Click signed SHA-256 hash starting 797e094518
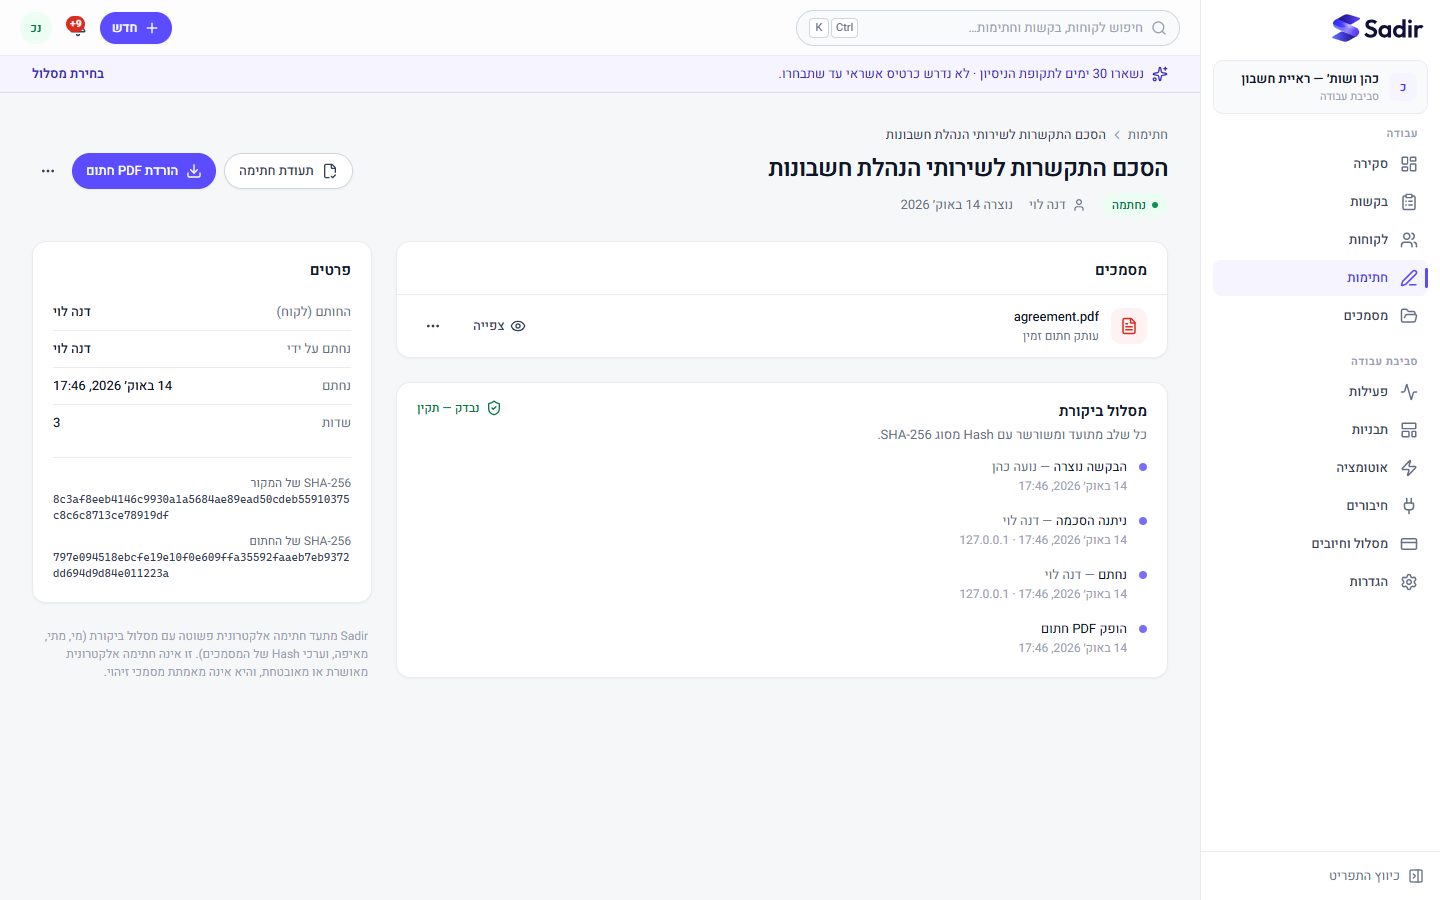Screen dimensions: 1440x900 201,565
